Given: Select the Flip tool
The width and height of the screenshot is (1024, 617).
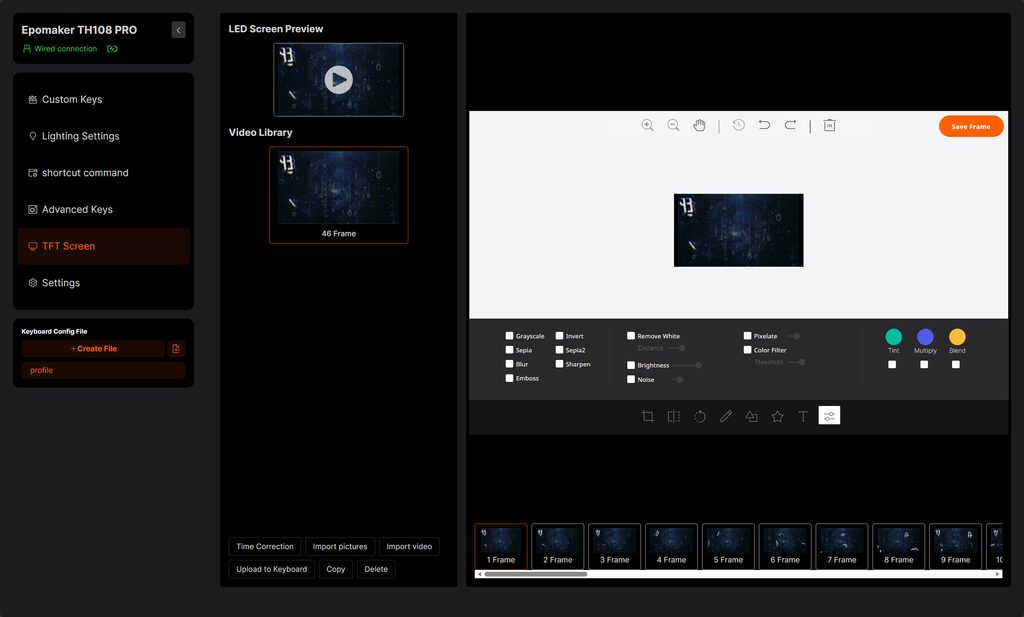Looking at the screenshot, I should pyautogui.click(x=674, y=416).
